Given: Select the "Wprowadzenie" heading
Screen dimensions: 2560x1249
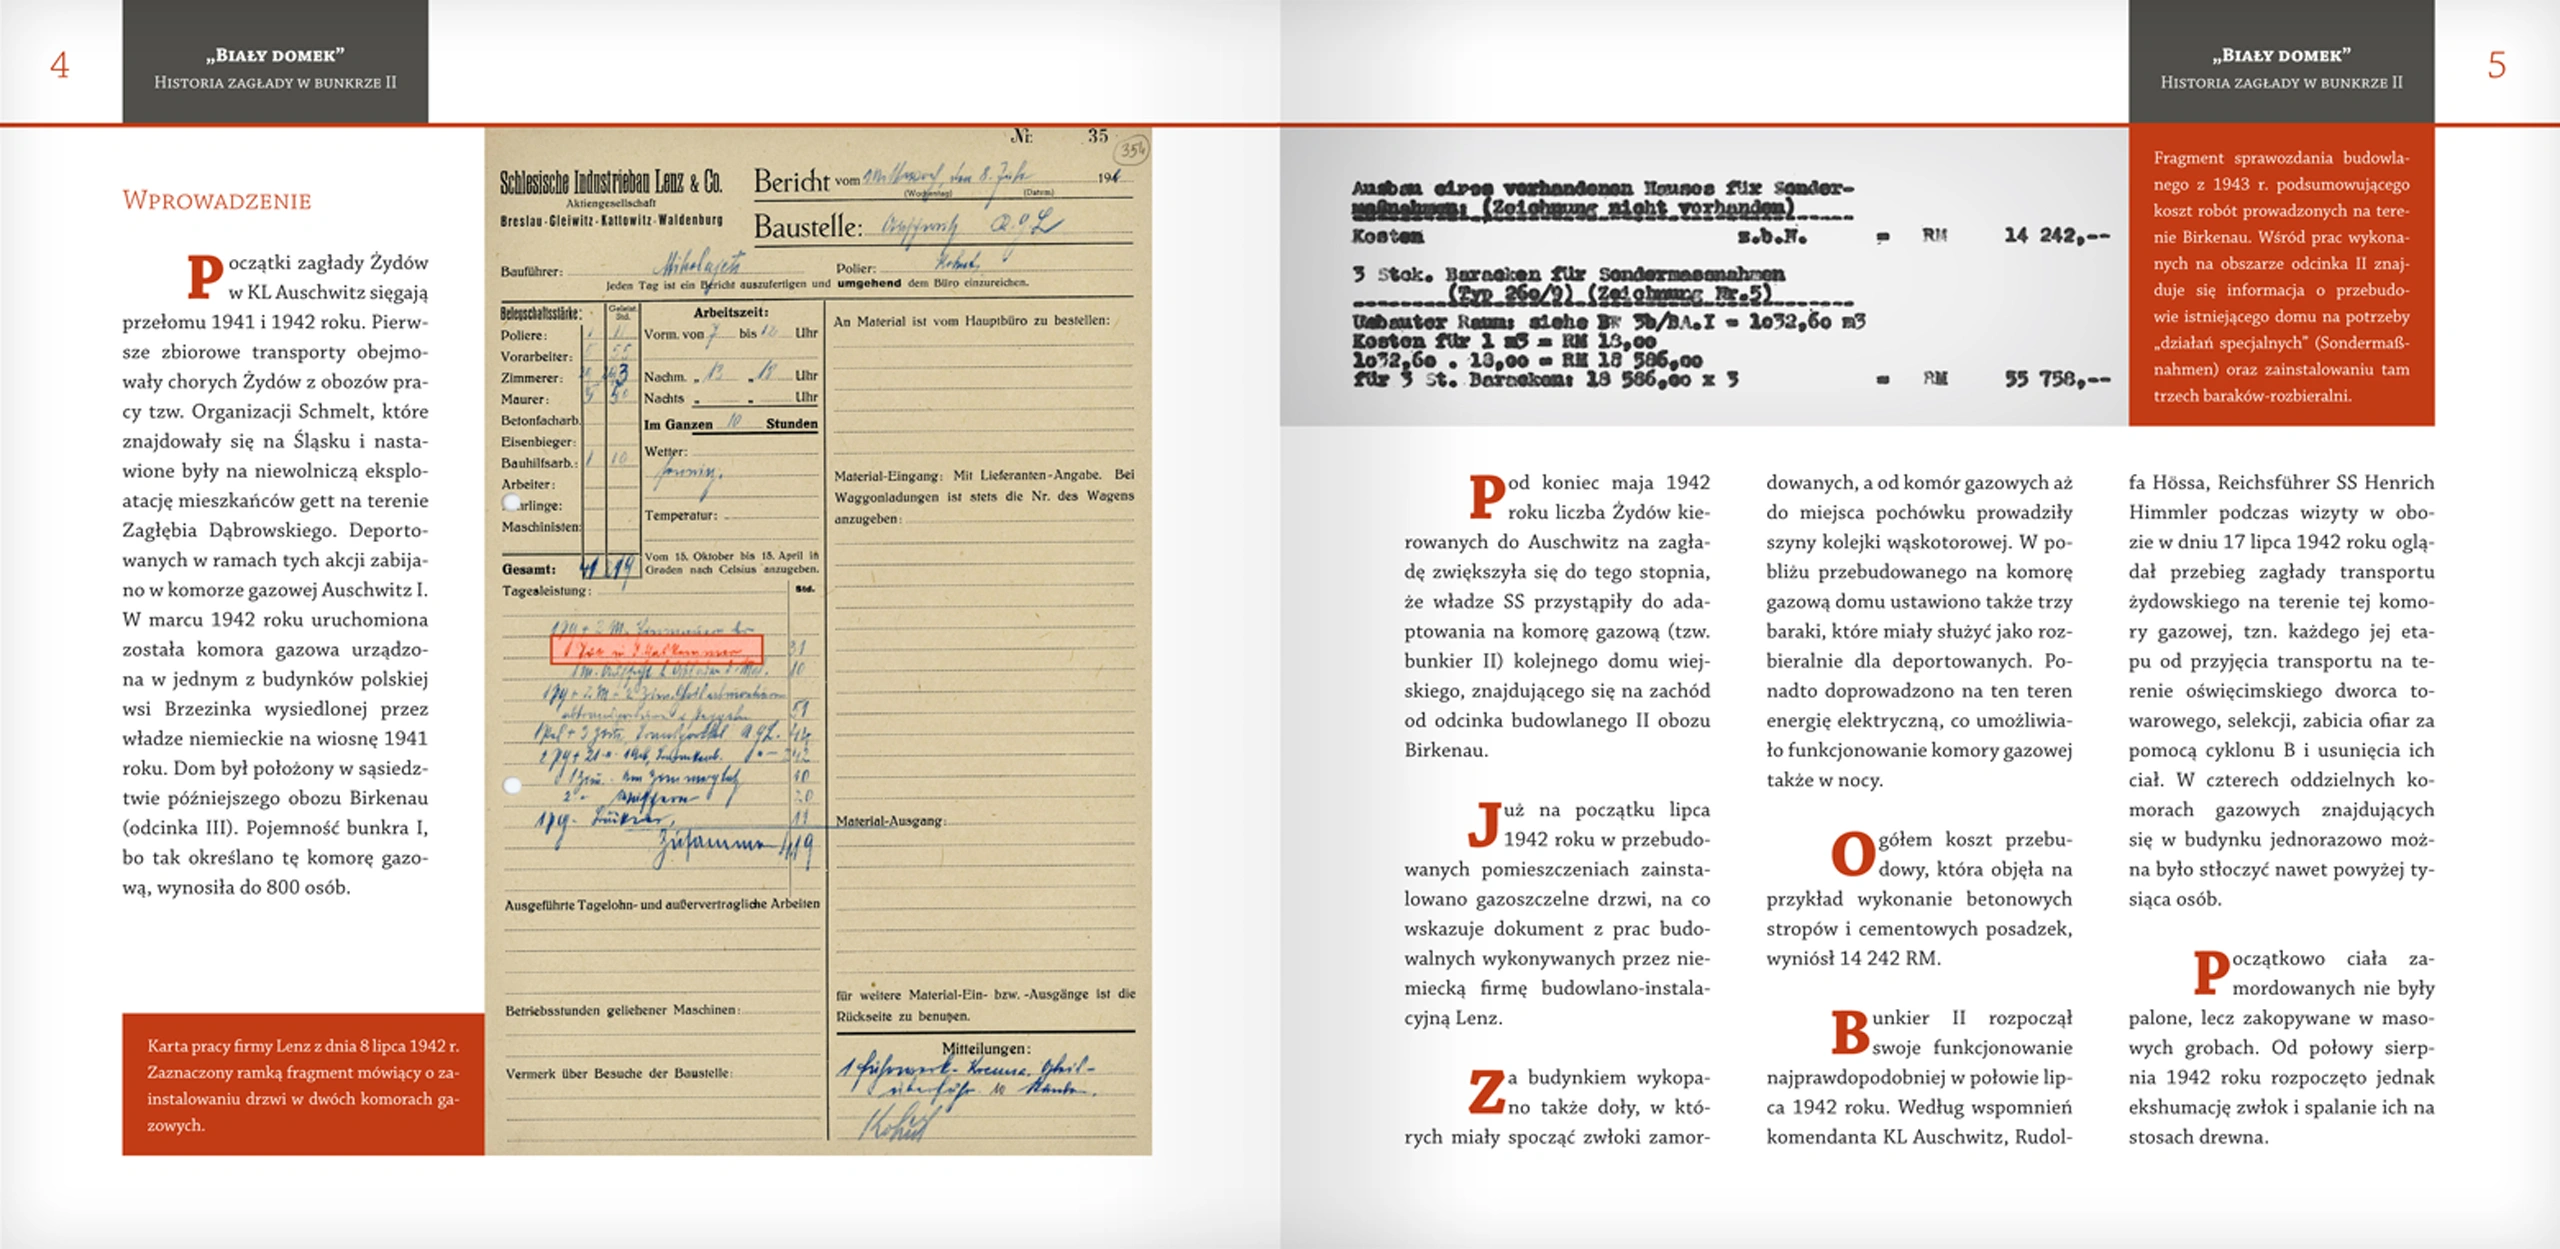Looking at the screenshot, I should (217, 201).
